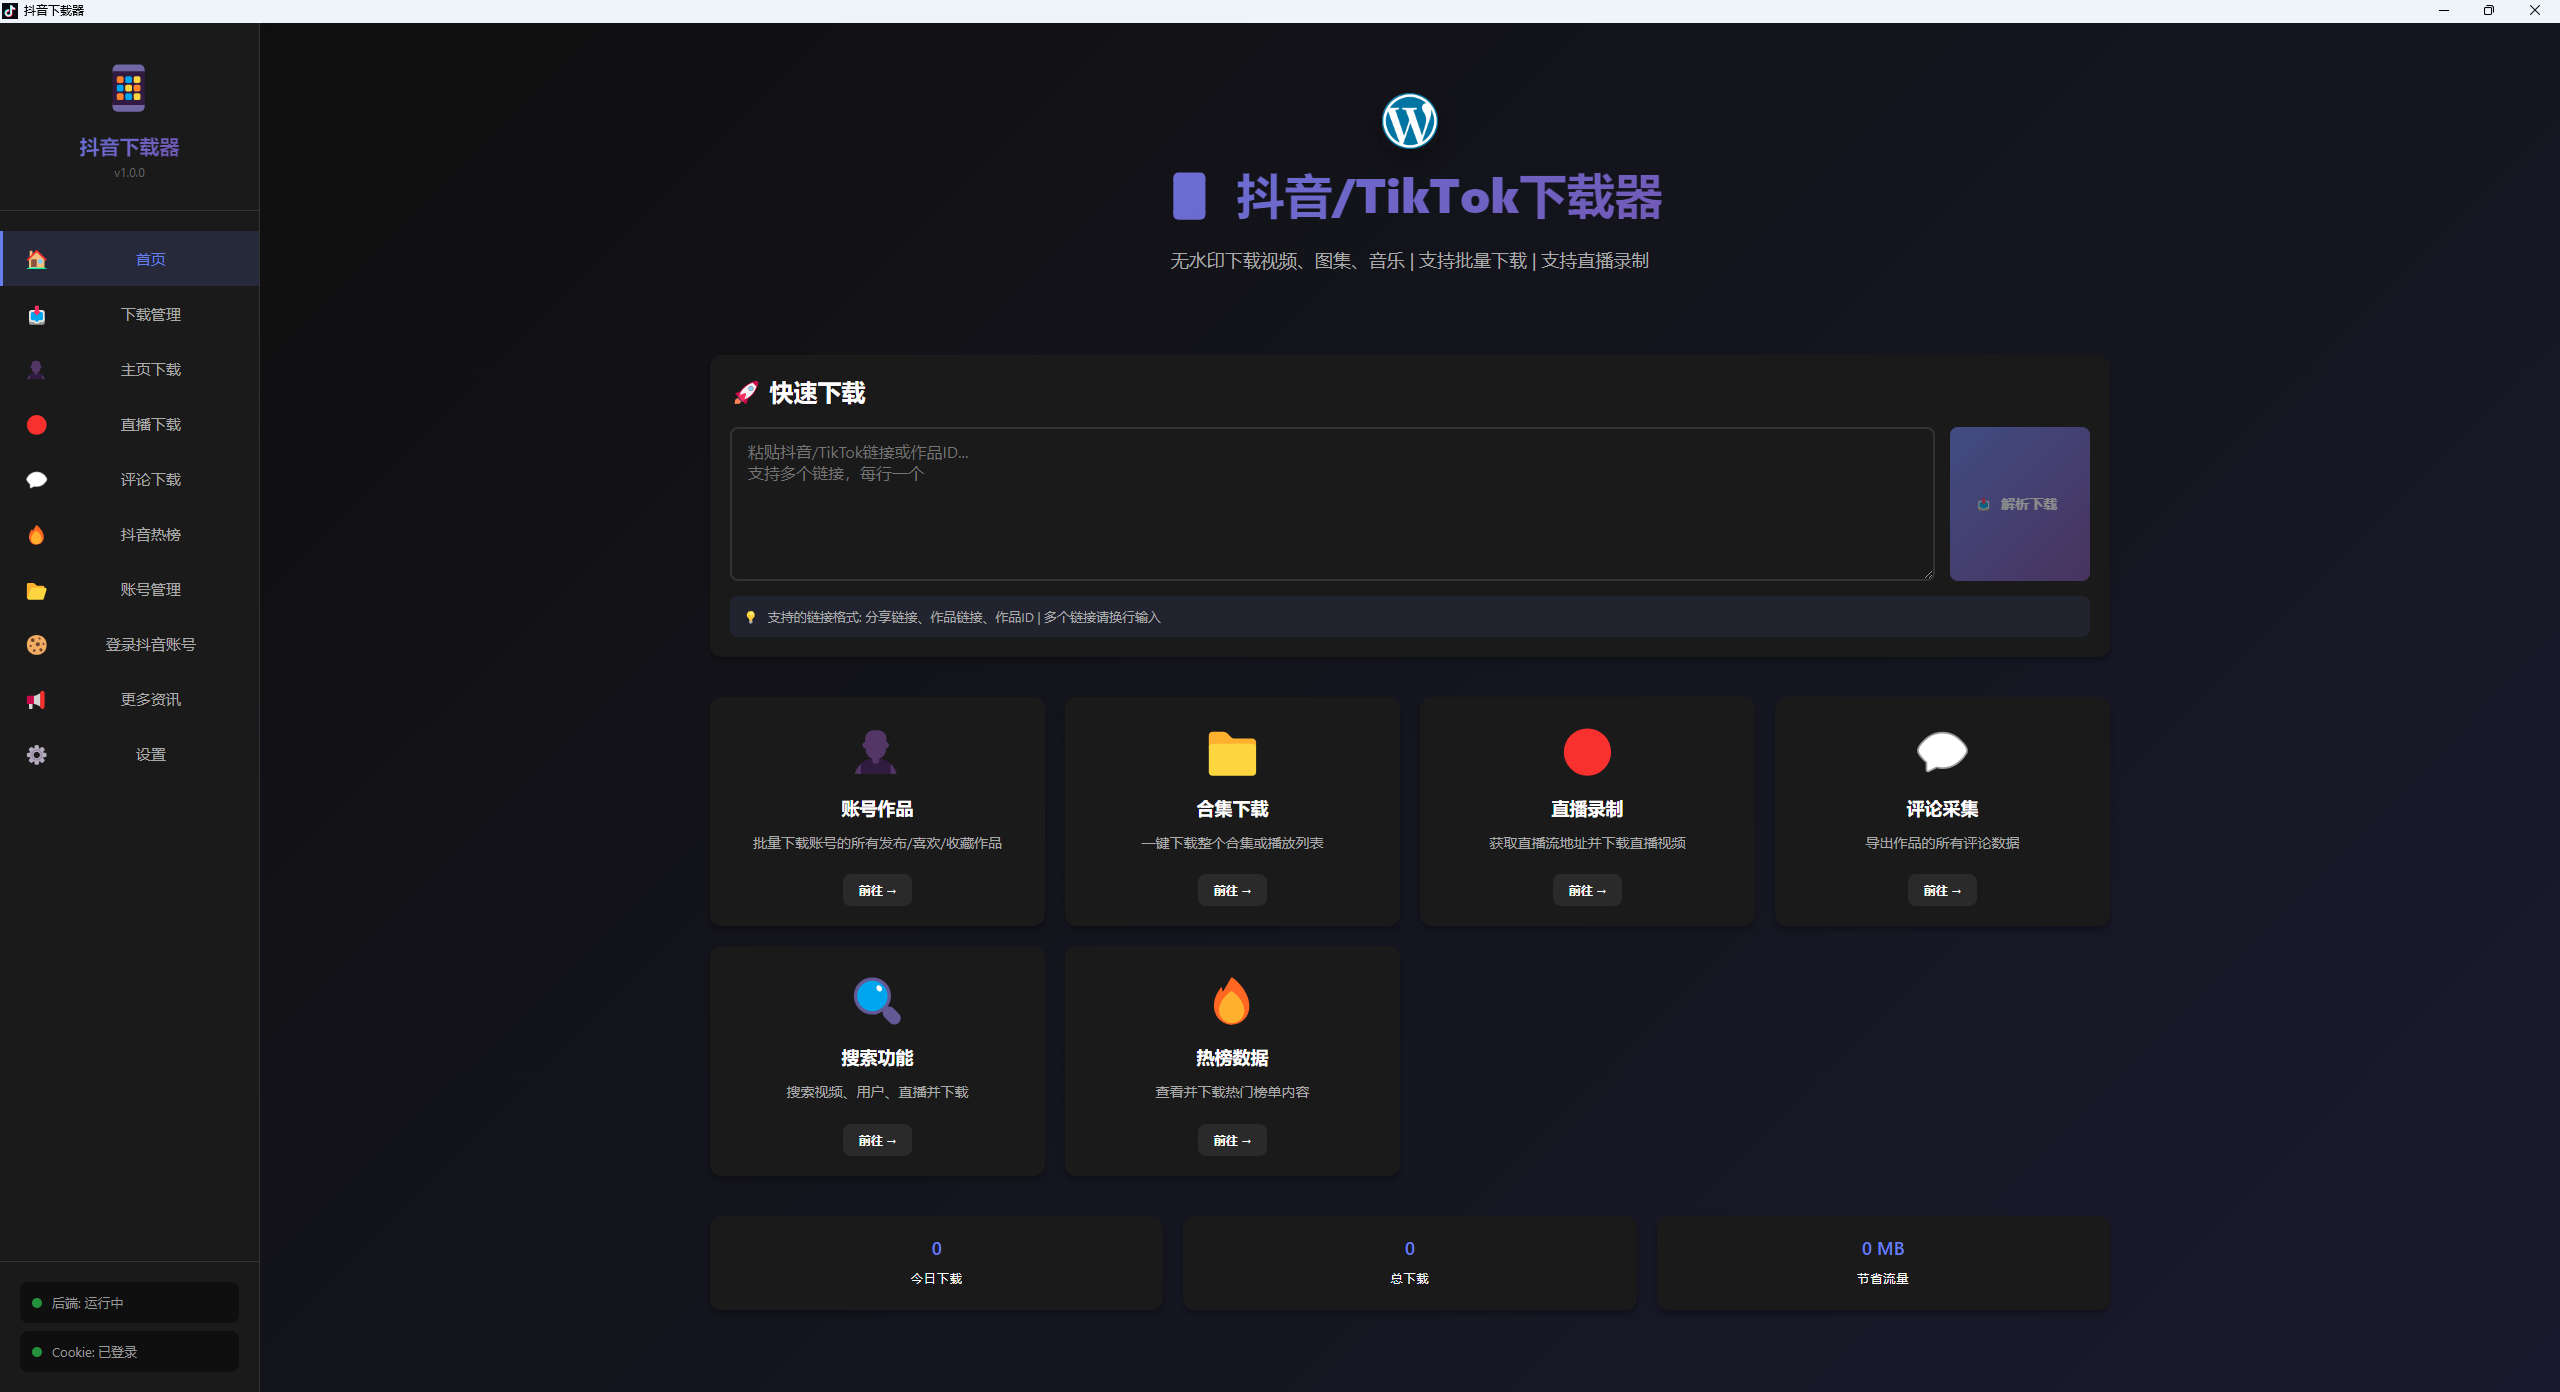The height and width of the screenshot is (1392, 2560).
Task: Click the 快速下载 section heading
Action: 817,393
